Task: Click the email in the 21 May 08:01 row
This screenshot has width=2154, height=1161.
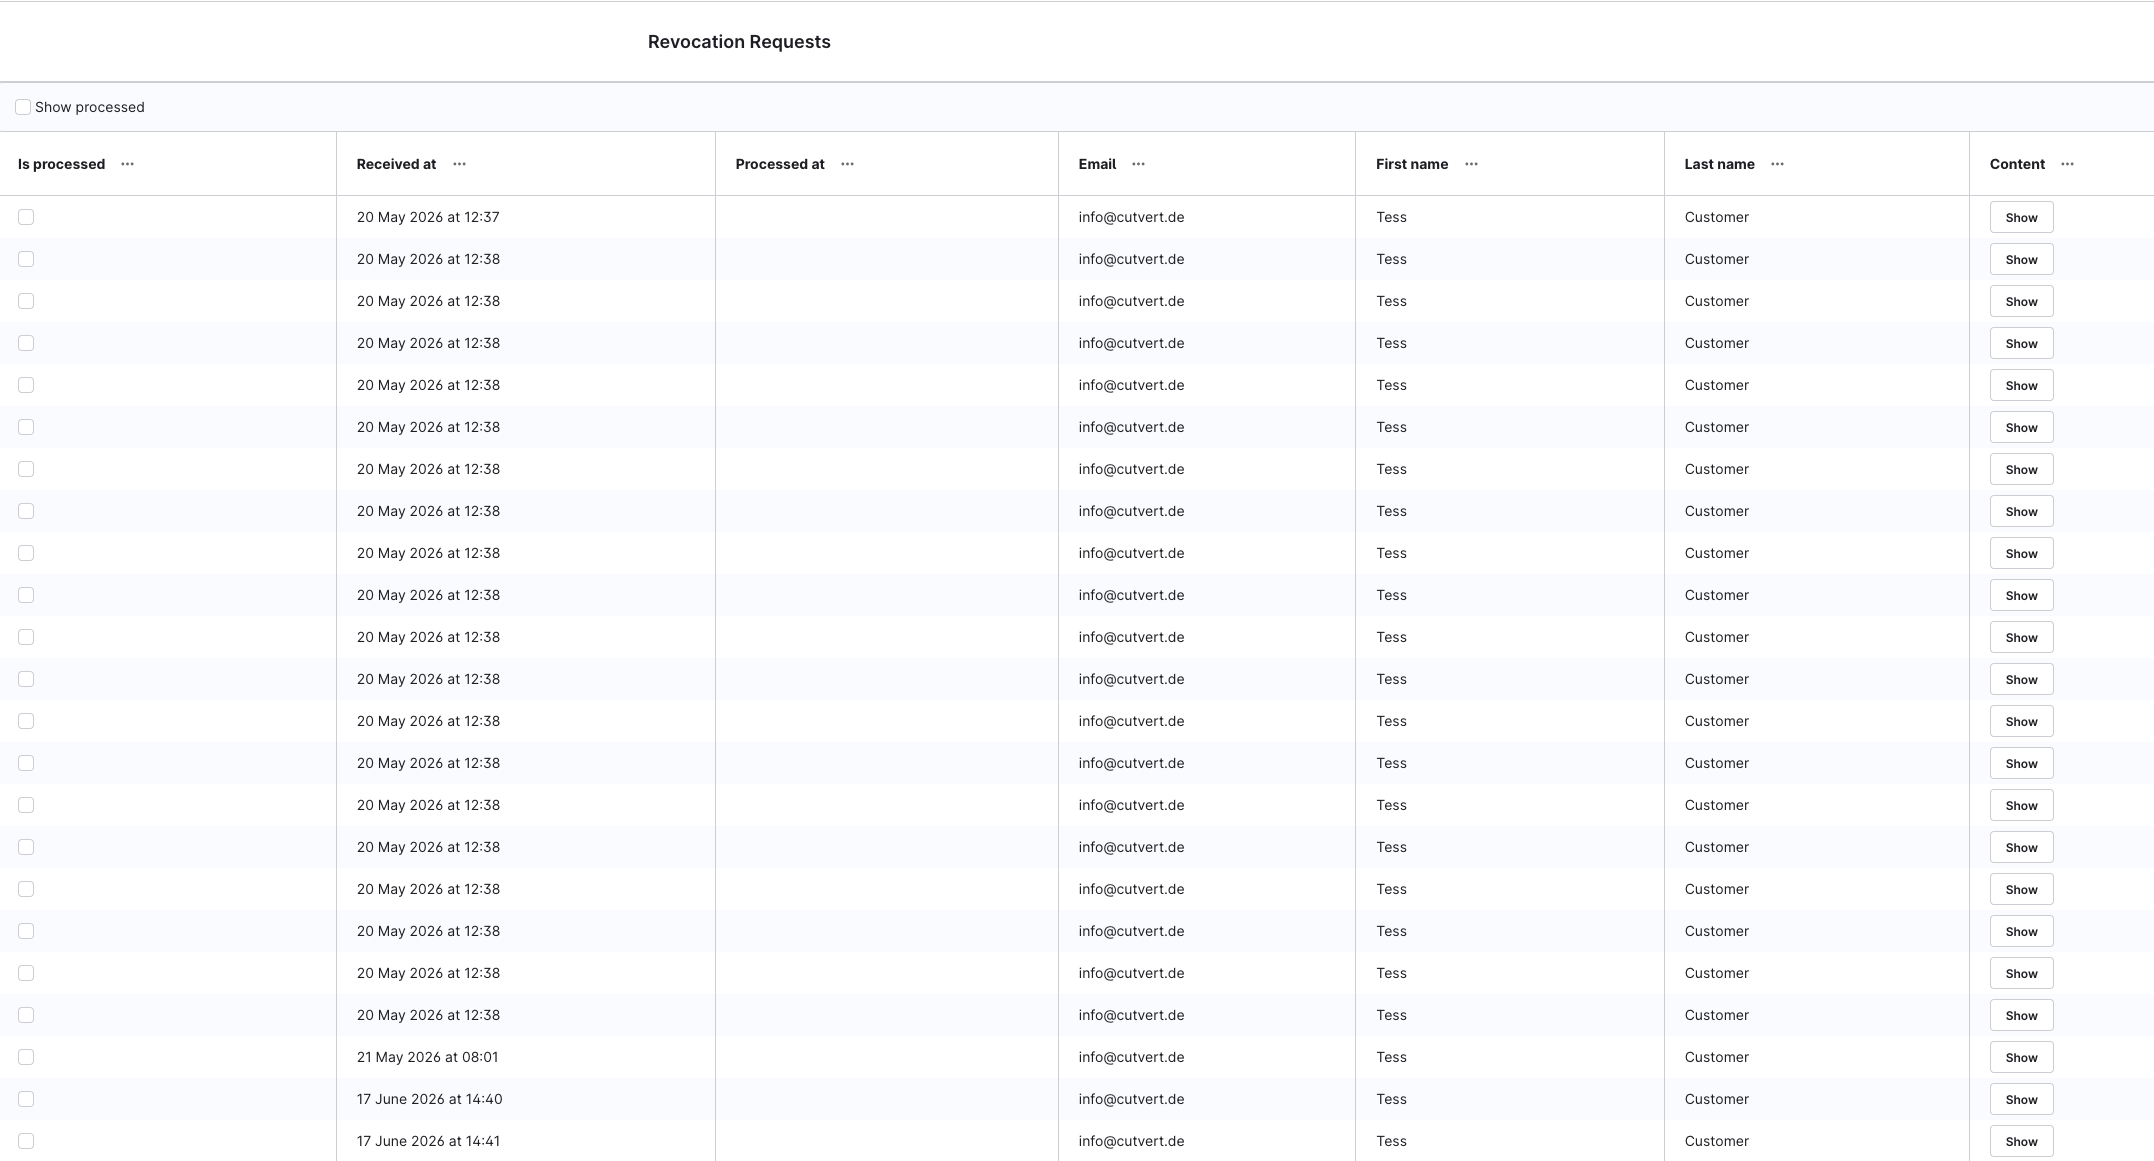Action: coord(1131,1057)
